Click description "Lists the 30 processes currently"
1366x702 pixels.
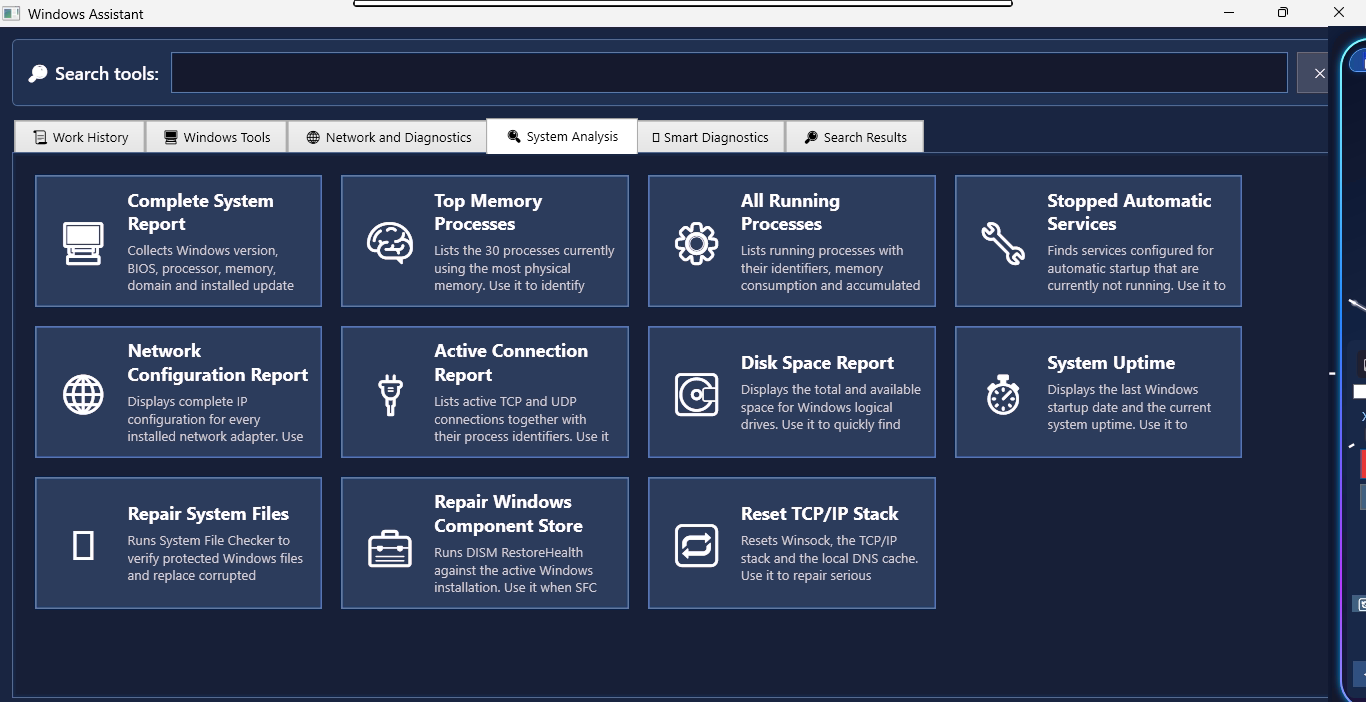click(524, 268)
